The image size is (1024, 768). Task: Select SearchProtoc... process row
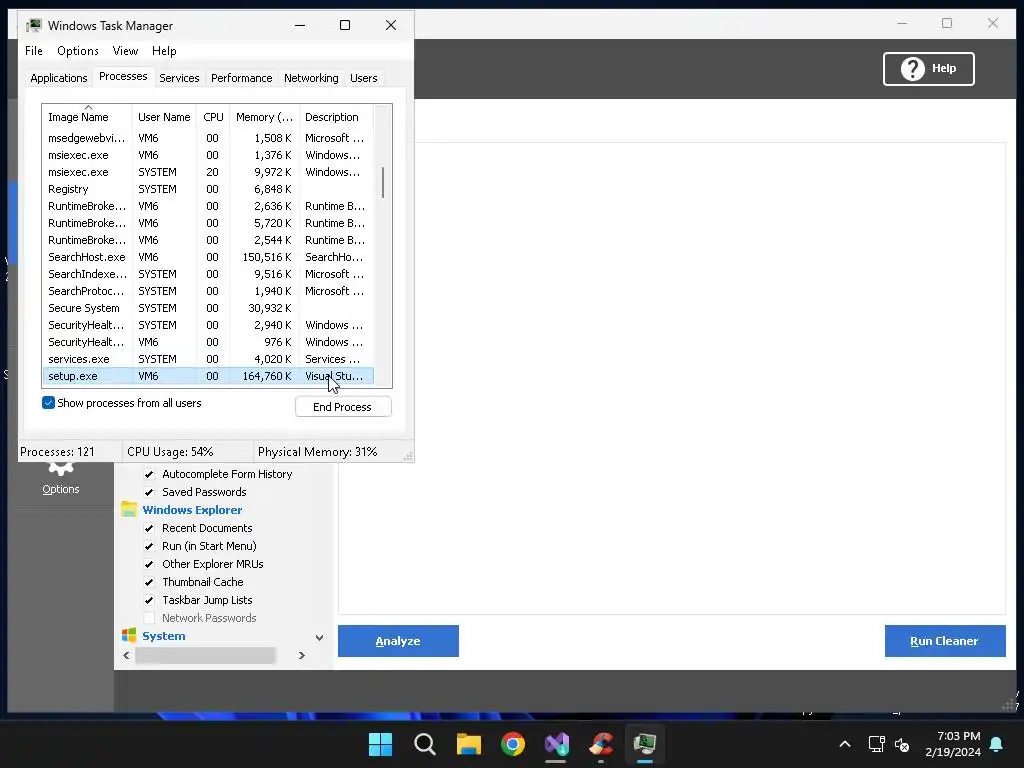[x=208, y=291]
